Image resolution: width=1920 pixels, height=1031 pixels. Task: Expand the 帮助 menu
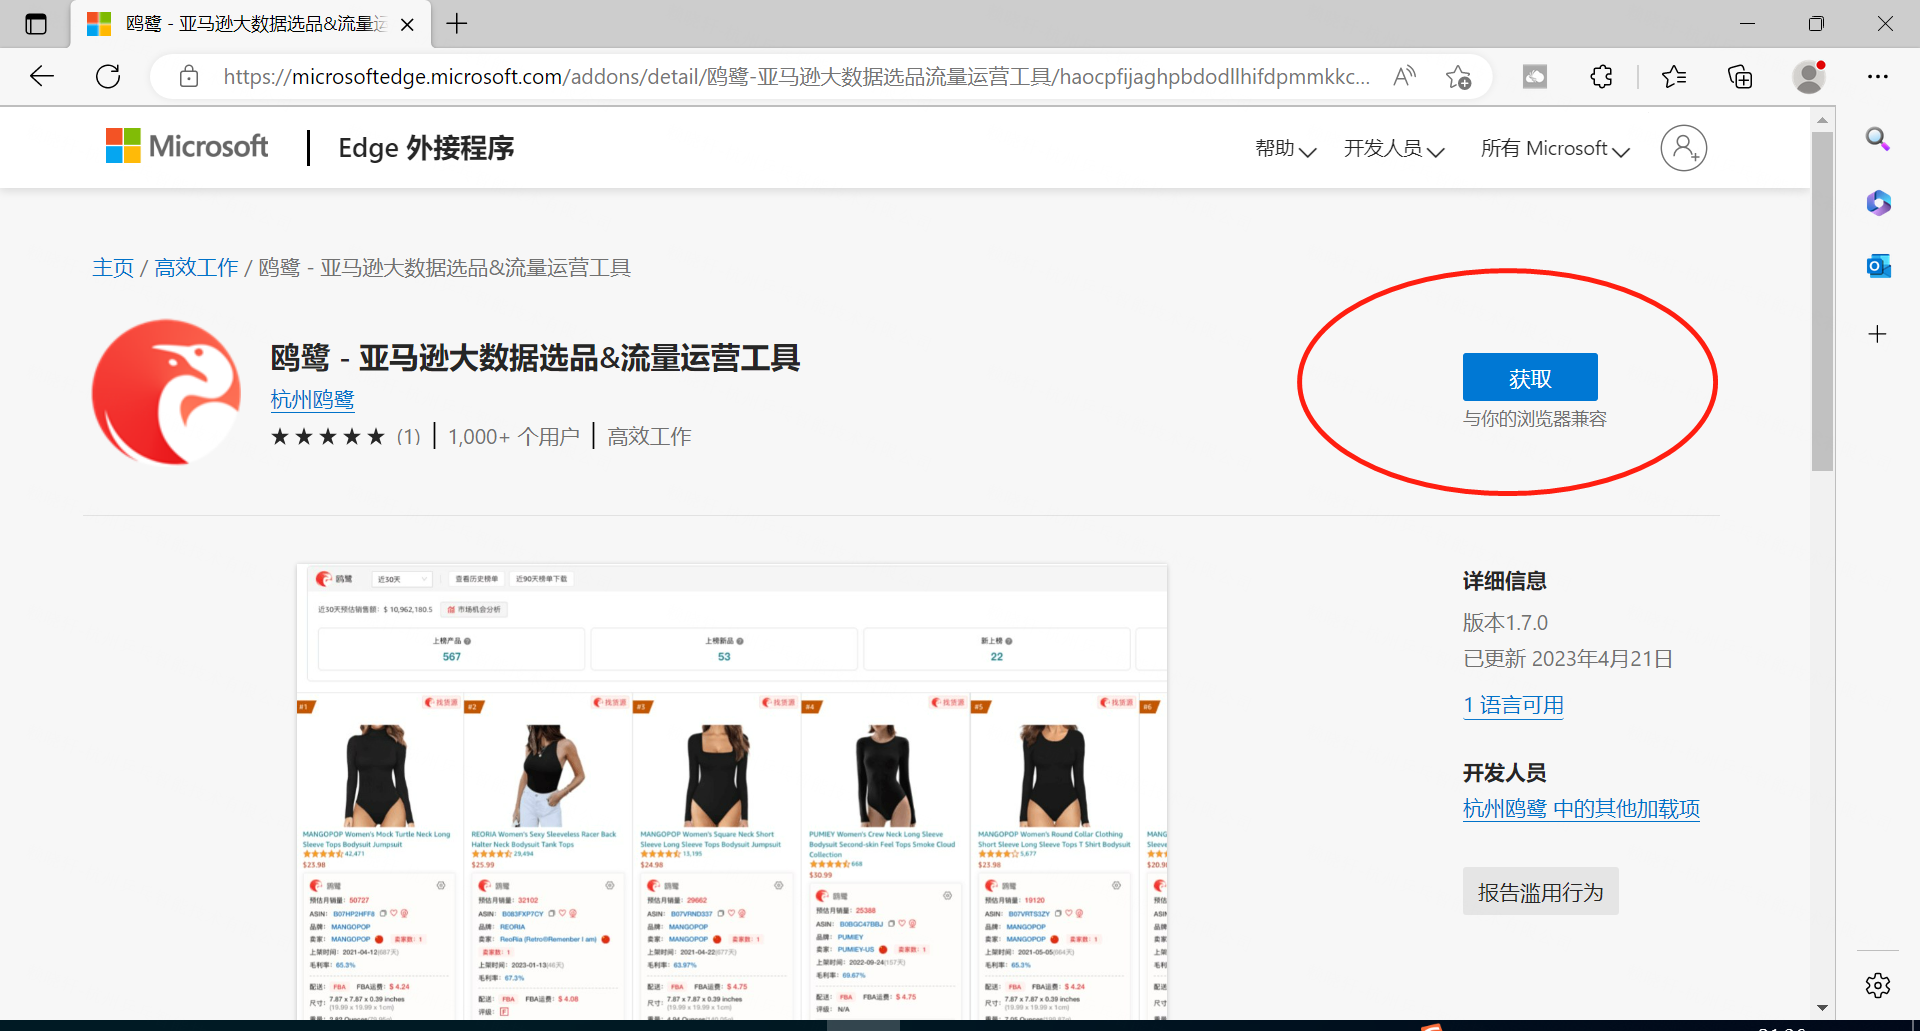pos(1286,149)
